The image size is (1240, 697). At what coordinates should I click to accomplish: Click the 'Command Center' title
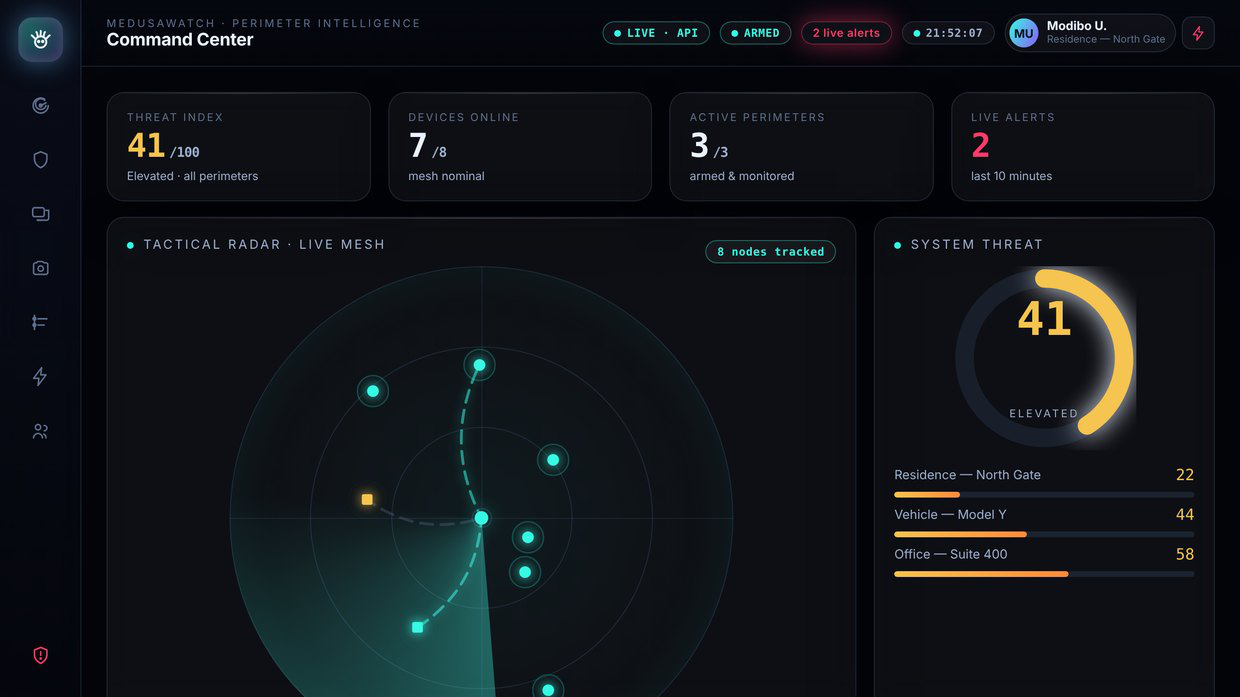point(180,40)
